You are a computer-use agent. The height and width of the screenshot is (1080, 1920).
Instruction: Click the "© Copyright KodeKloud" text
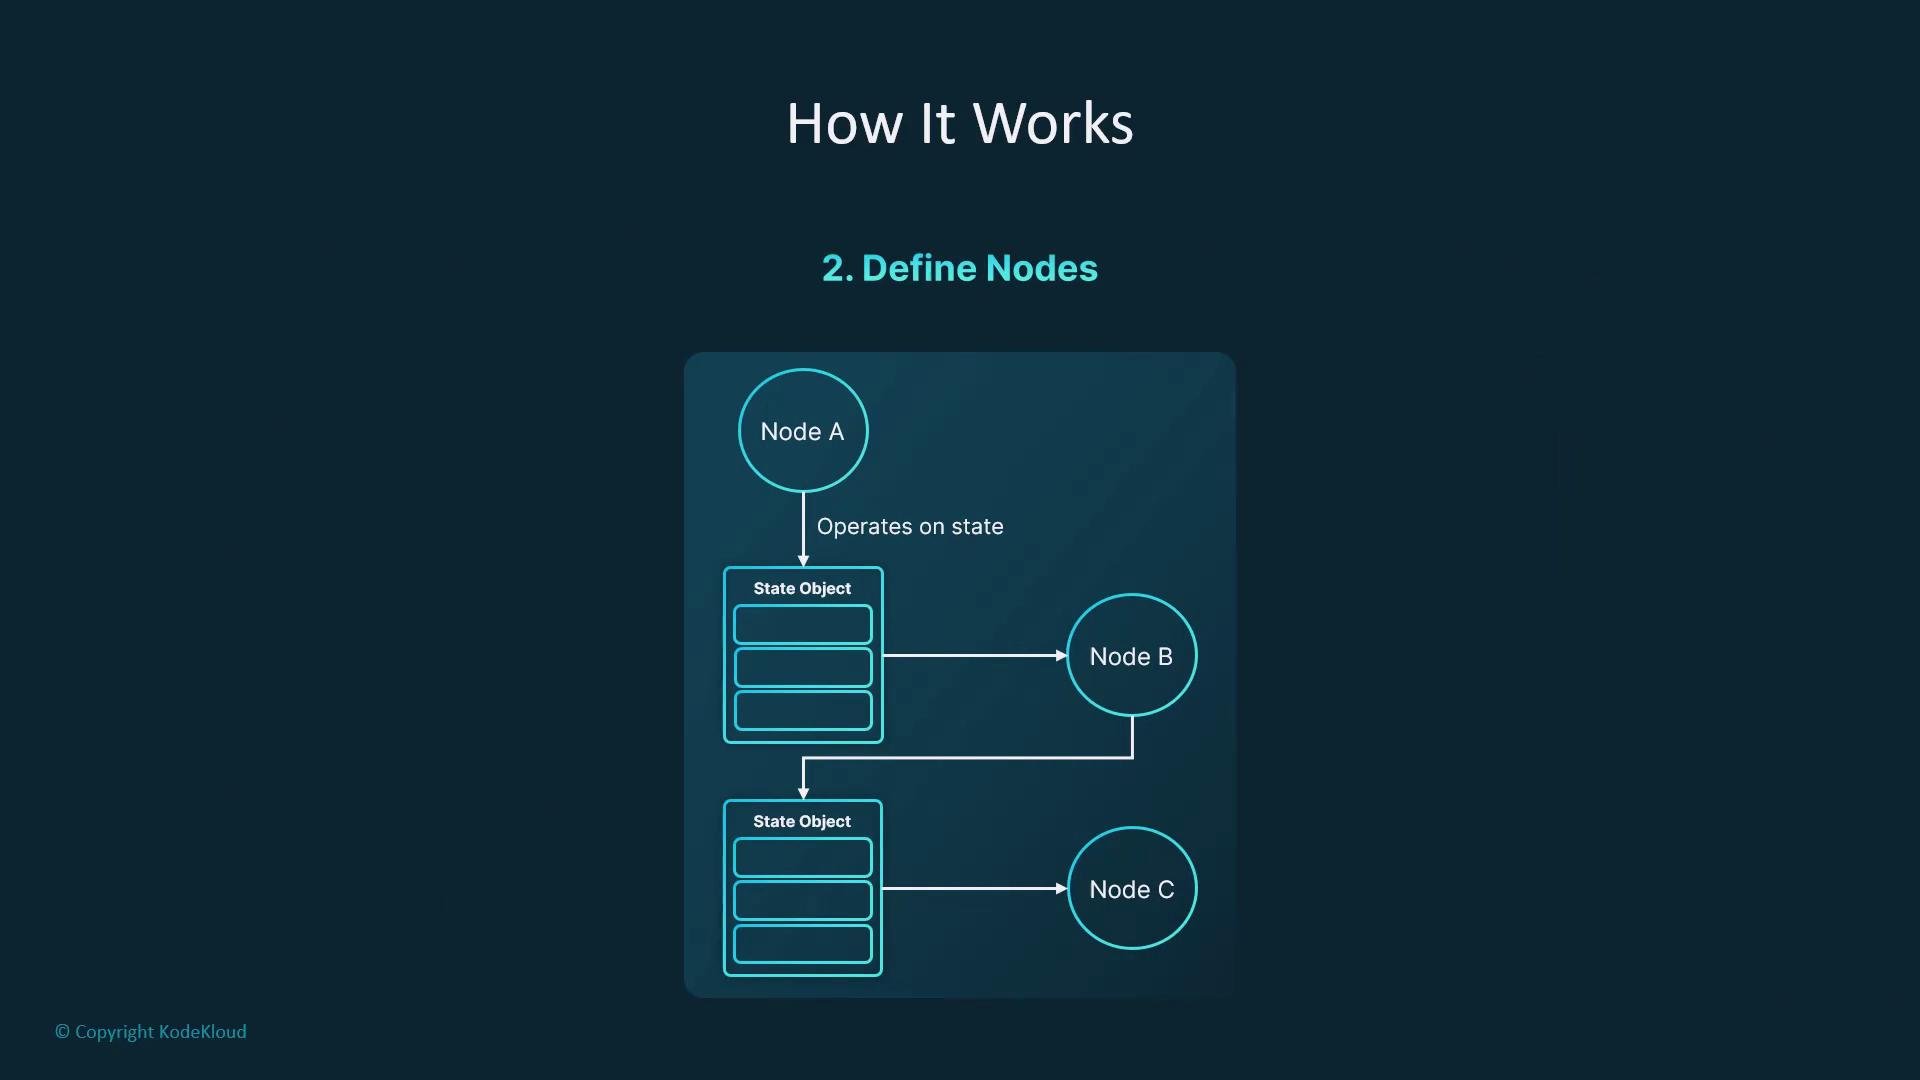point(151,1032)
